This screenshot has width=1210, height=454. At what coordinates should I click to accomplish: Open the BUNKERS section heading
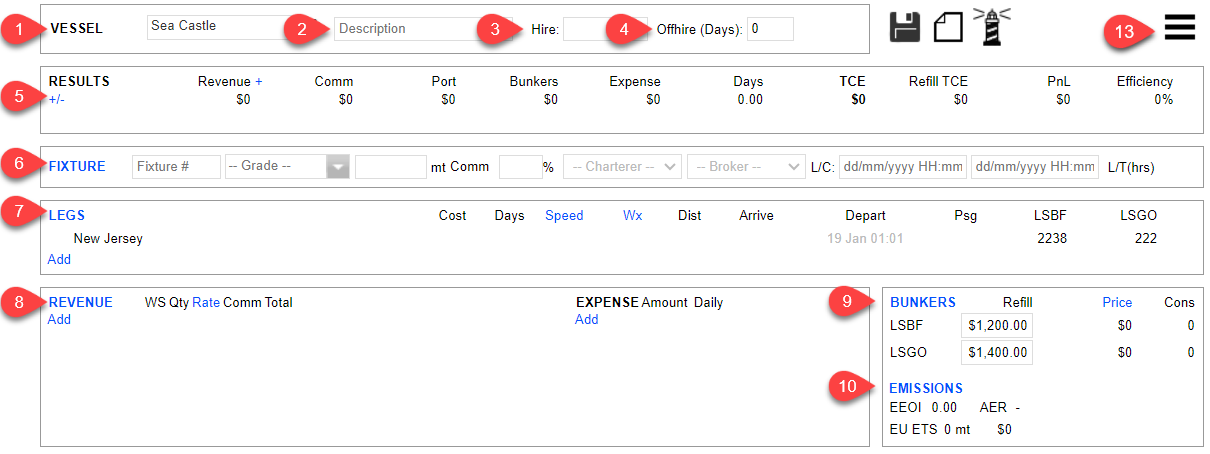[922, 302]
